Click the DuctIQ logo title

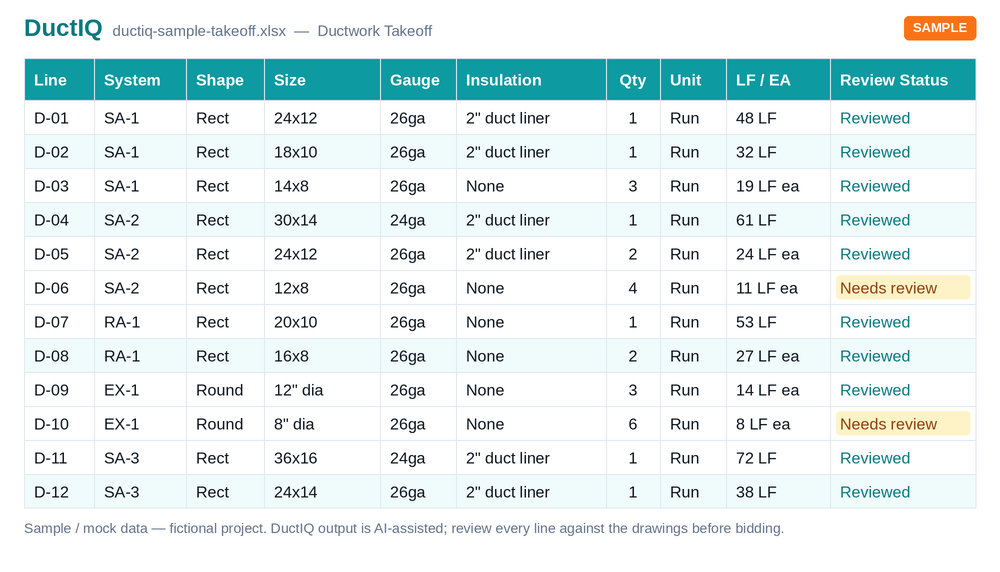click(63, 29)
